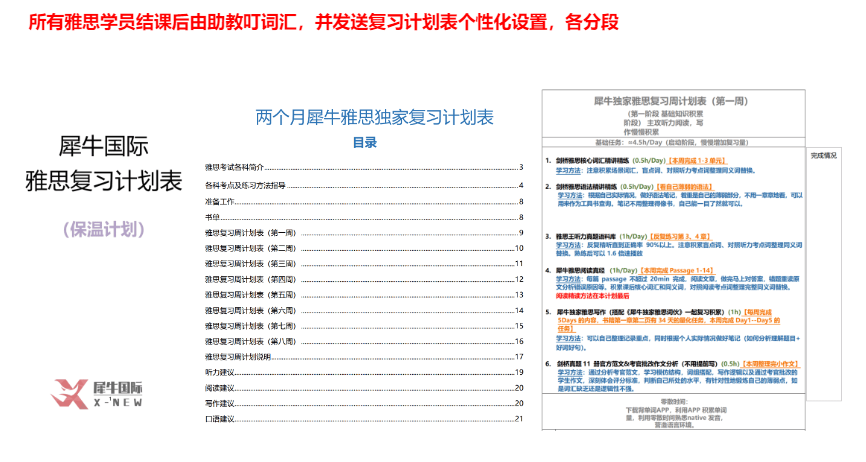The height and width of the screenshot is (462, 866).
Task: Jump to the 口语建议 contents entry
Action: coord(219,418)
